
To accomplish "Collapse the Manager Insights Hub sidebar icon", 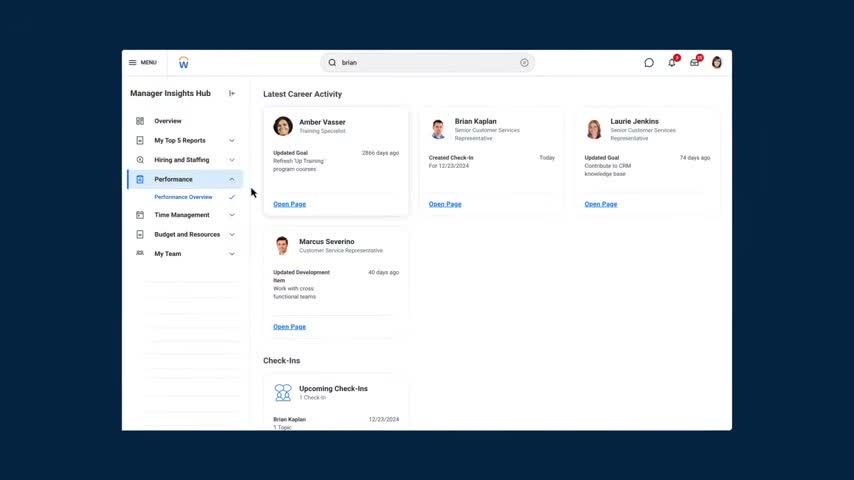I will tap(232, 93).
